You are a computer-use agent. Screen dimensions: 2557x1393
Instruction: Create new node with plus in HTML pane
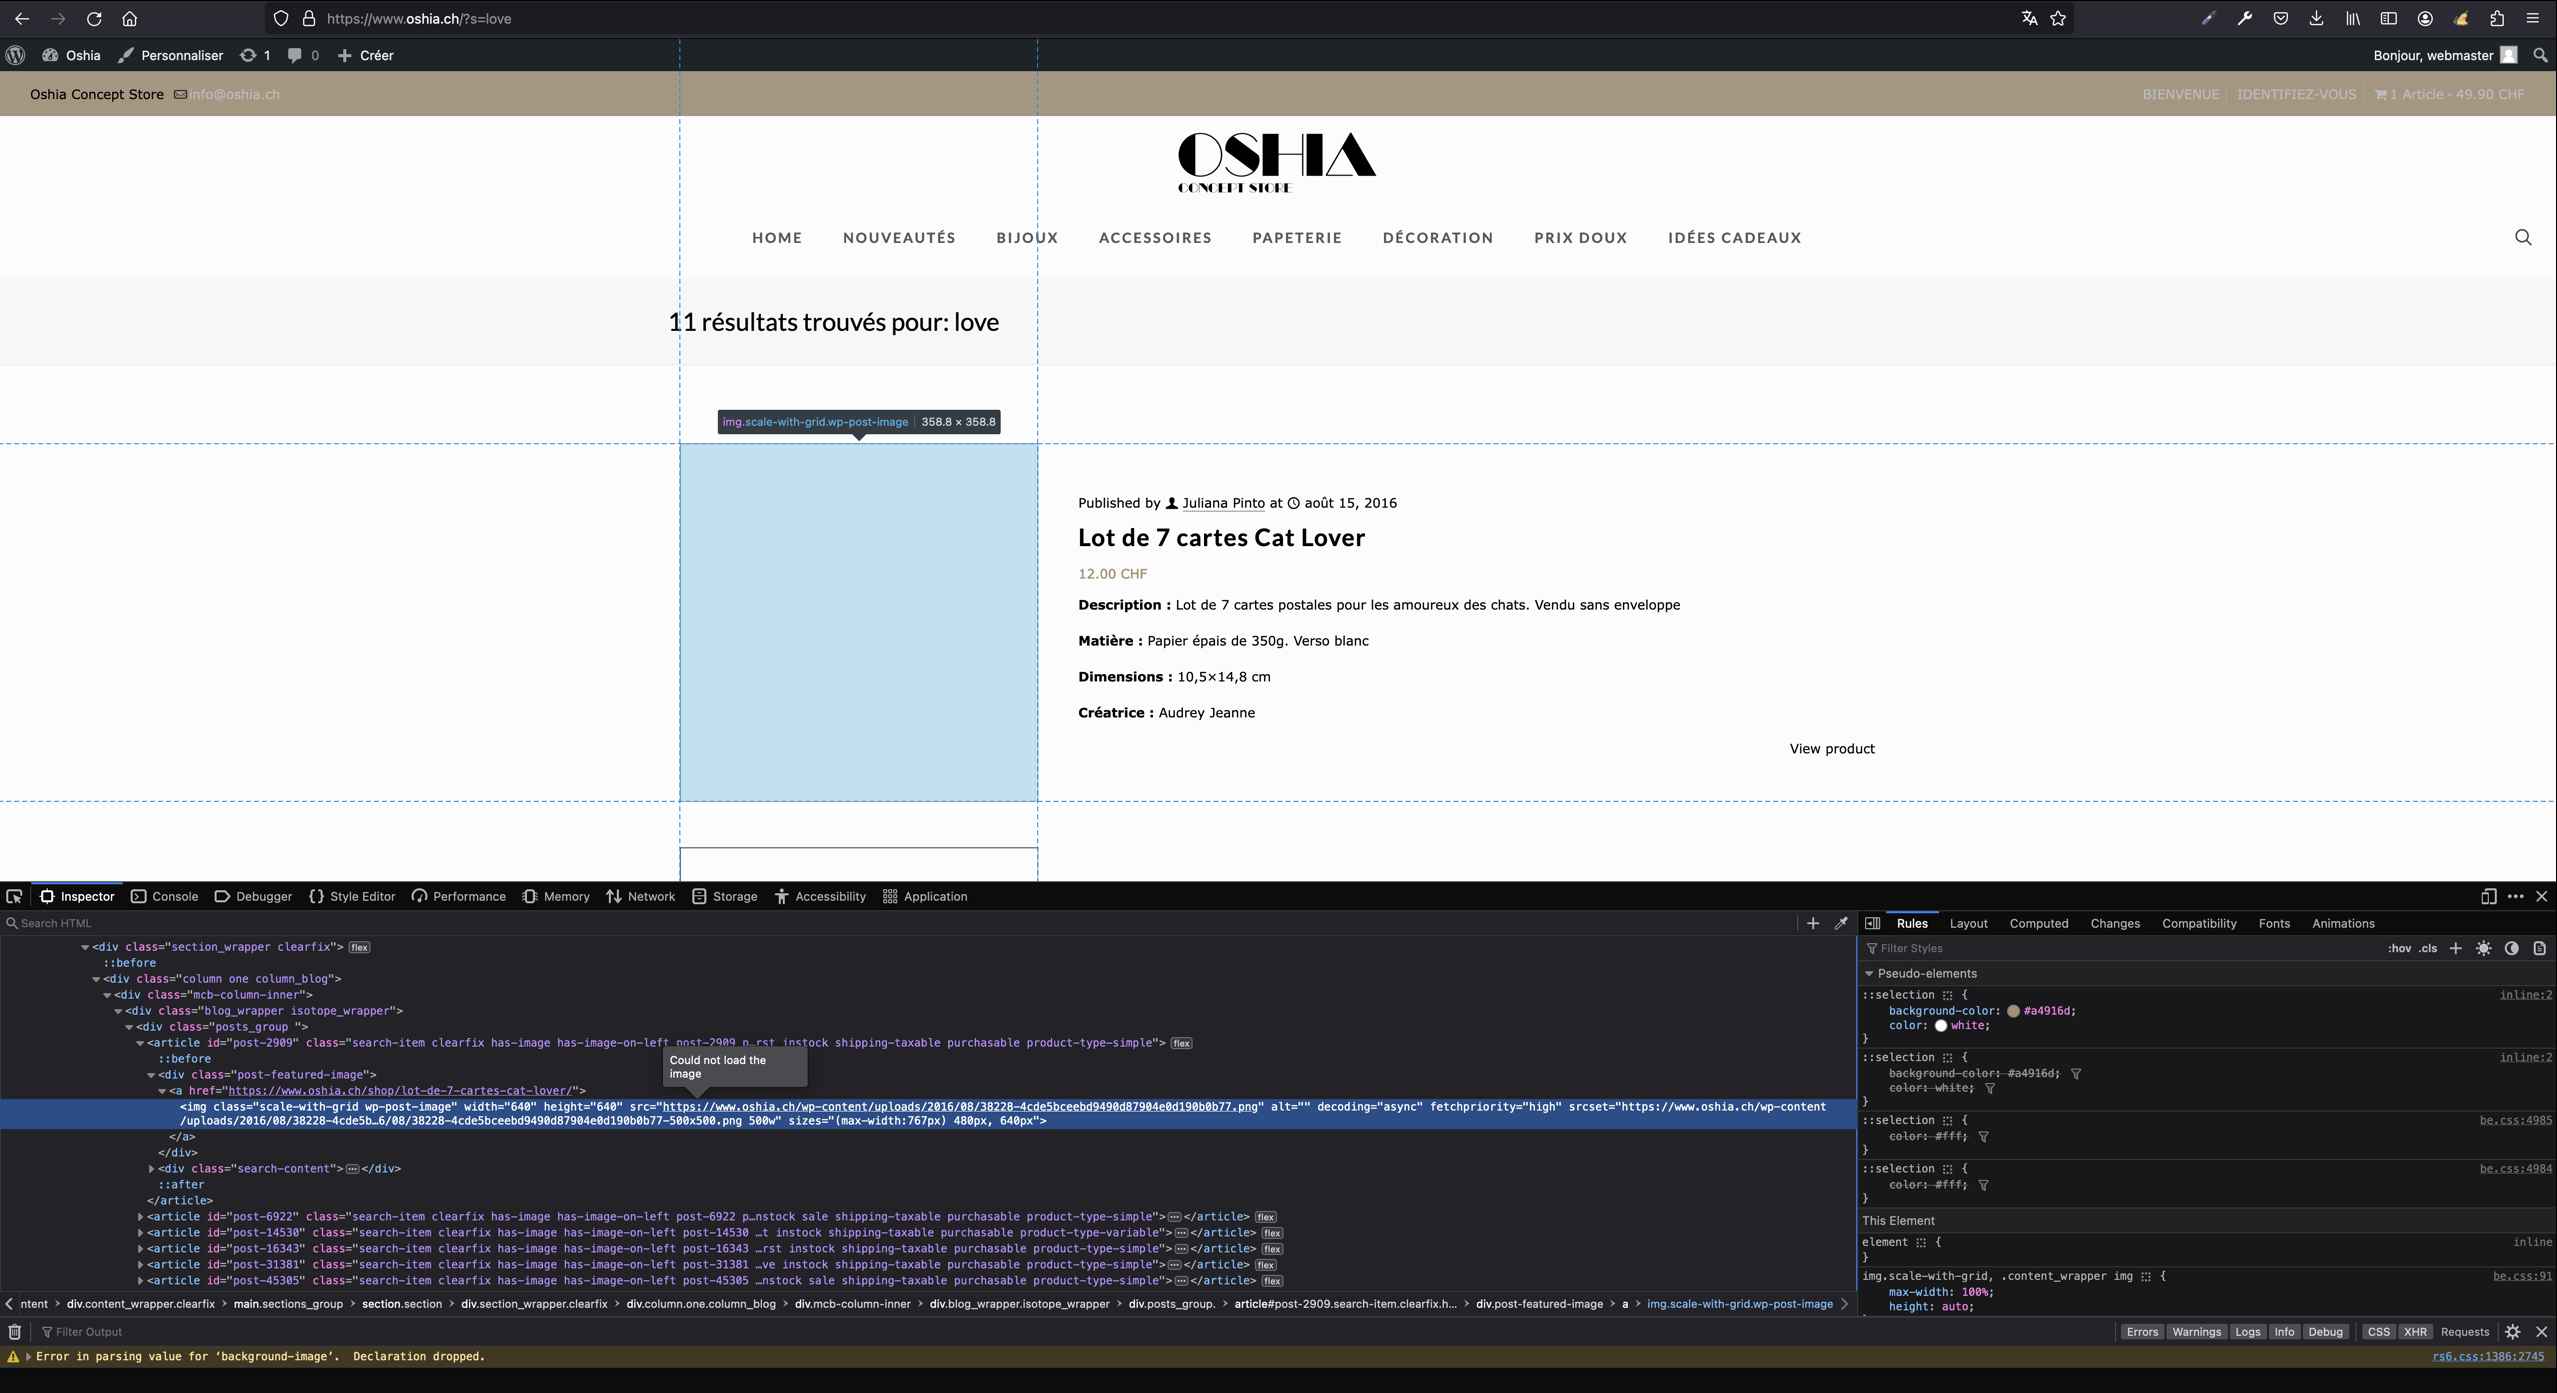pyautogui.click(x=1813, y=923)
